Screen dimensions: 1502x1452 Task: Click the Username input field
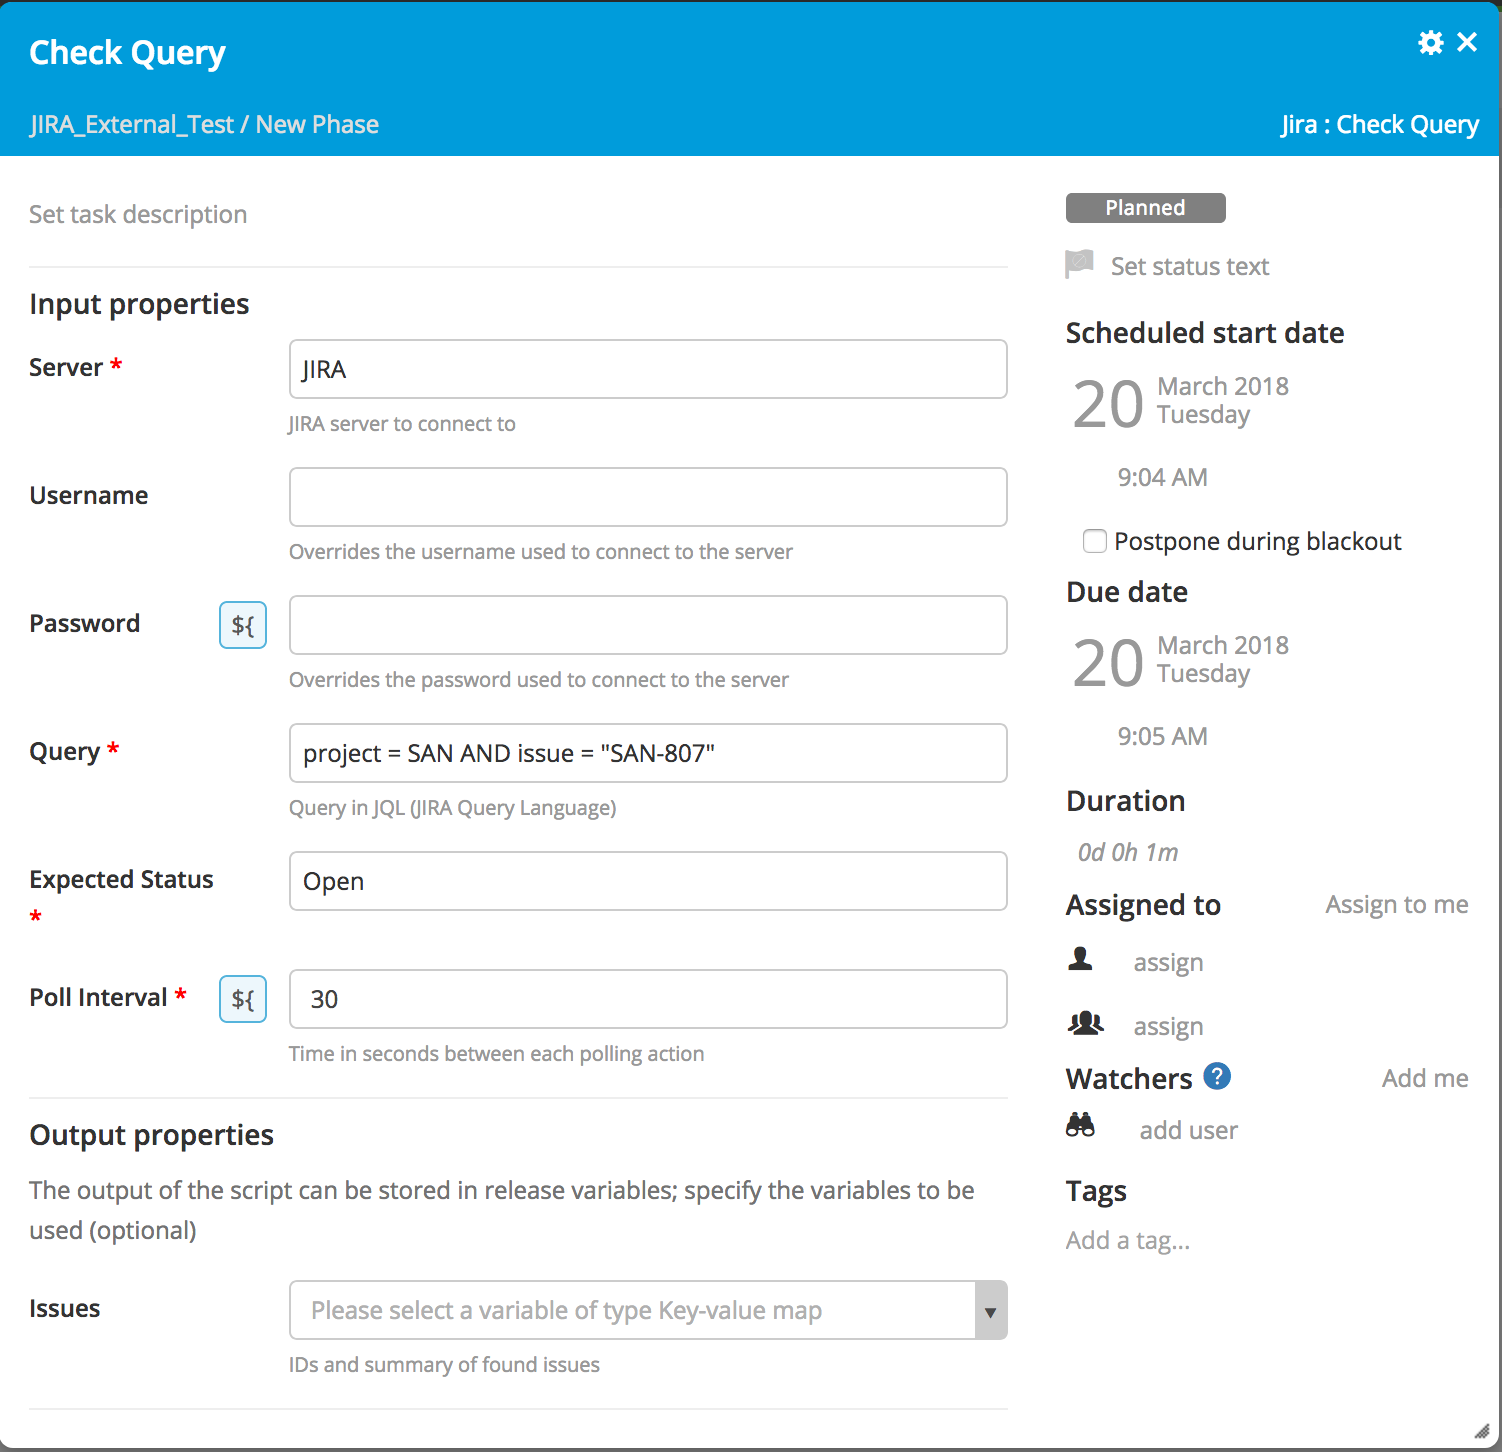648,497
